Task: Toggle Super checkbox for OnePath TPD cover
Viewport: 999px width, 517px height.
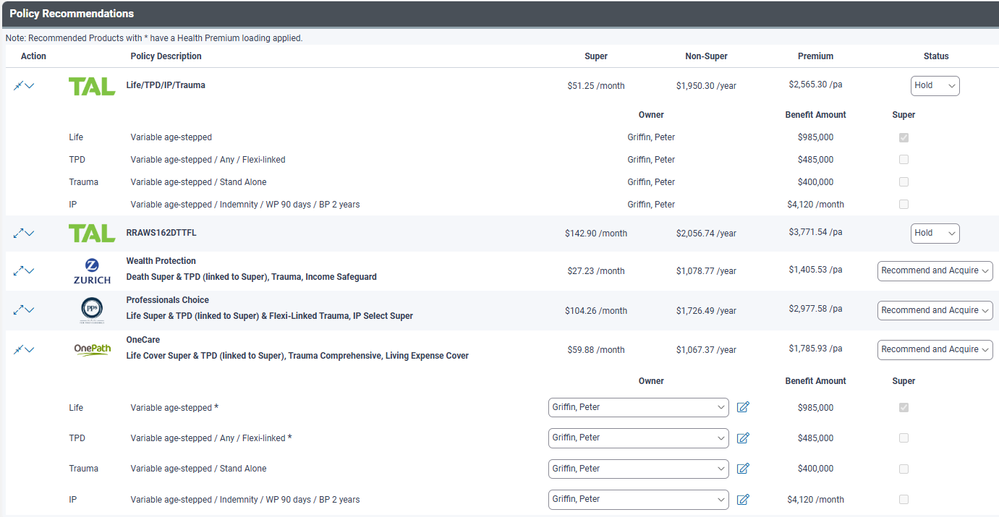Action: [904, 438]
